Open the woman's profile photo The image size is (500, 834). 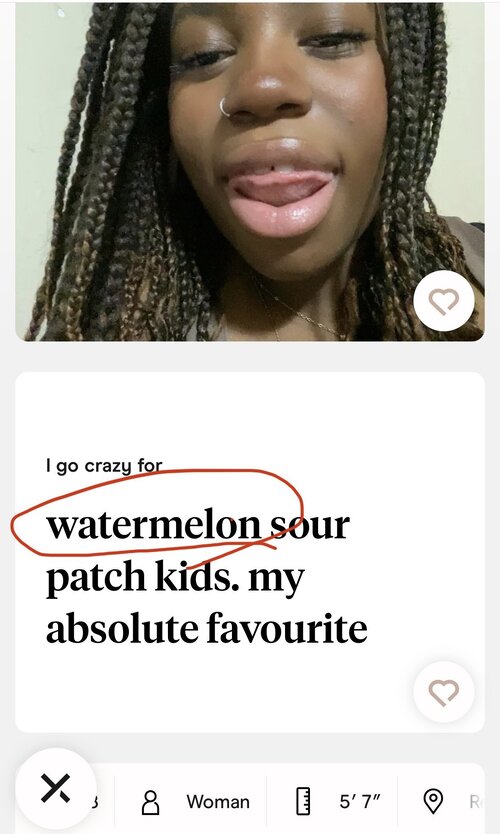249,171
